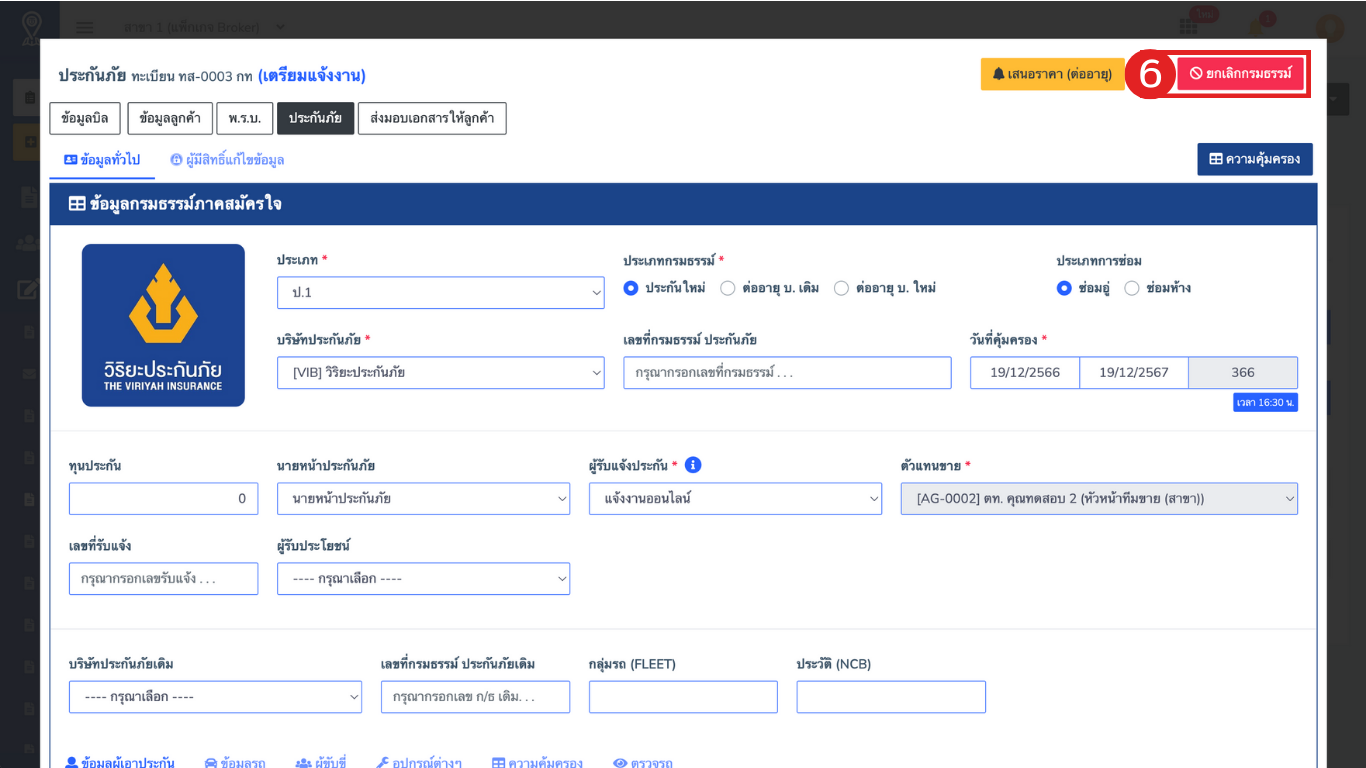Click the เลขที่กรมธรรม์ ประกันภัยเดิม input field
The width and height of the screenshot is (1366, 768).
point(475,697)
